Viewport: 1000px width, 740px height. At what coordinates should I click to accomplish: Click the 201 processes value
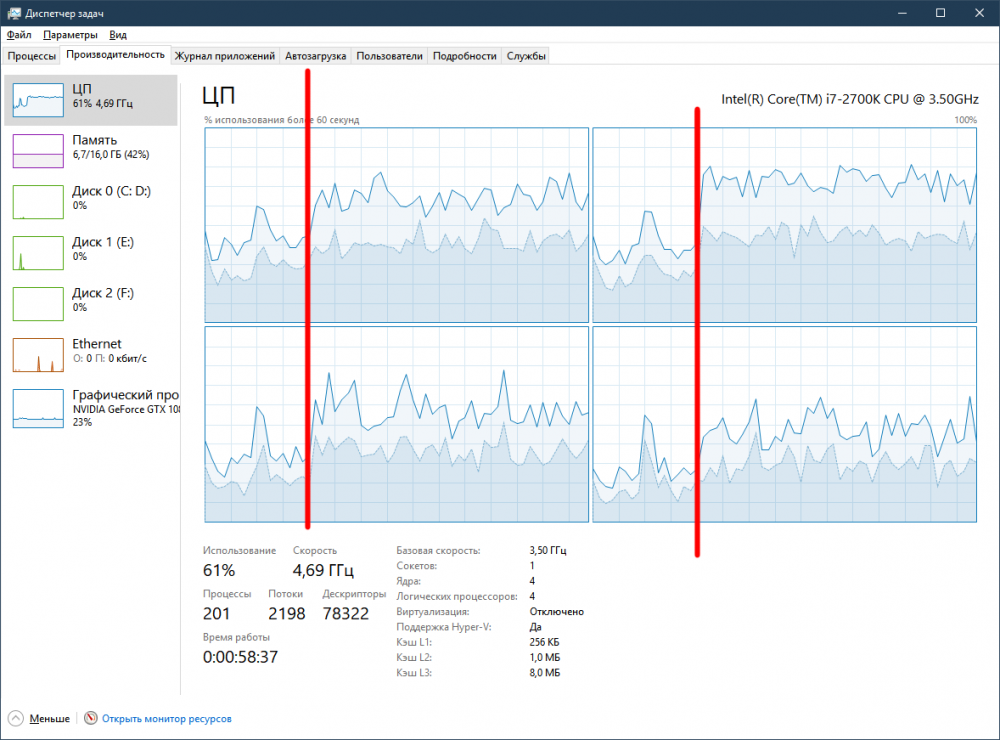click(216, 614)
